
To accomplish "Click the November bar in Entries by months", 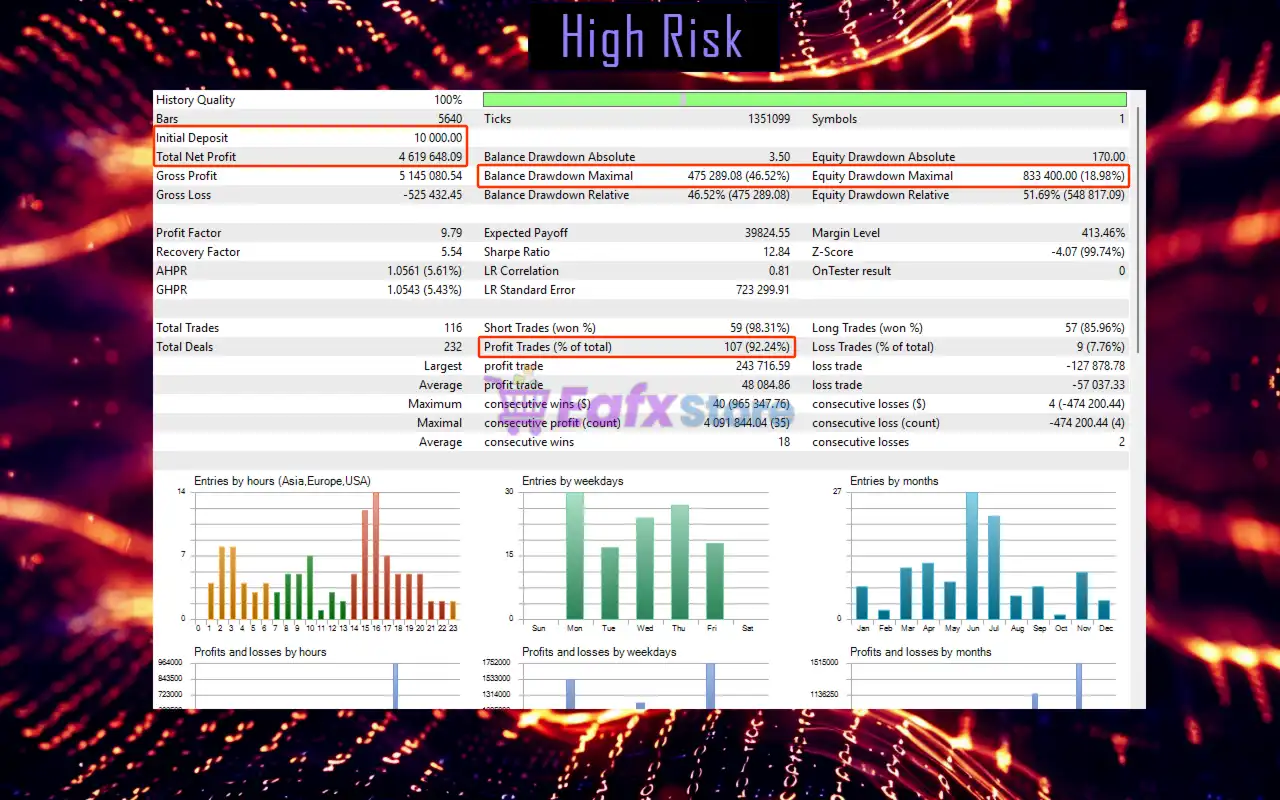I will [x=1082, y=596].
